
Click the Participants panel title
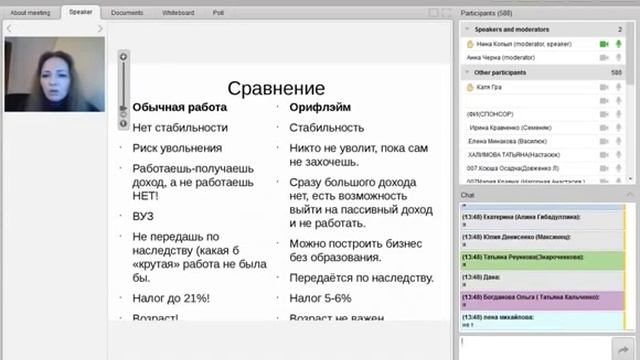coord(486,13)
